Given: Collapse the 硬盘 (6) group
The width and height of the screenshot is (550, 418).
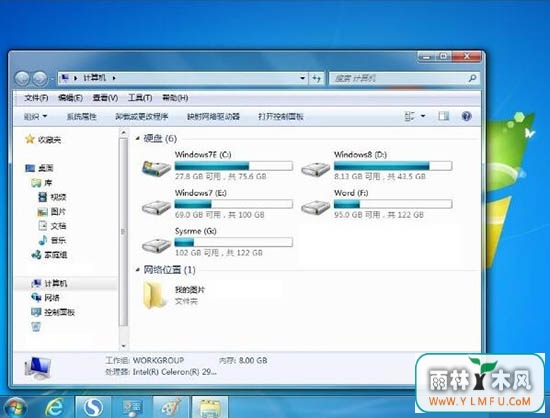Looking at the screenshot, I should point(138,139).
